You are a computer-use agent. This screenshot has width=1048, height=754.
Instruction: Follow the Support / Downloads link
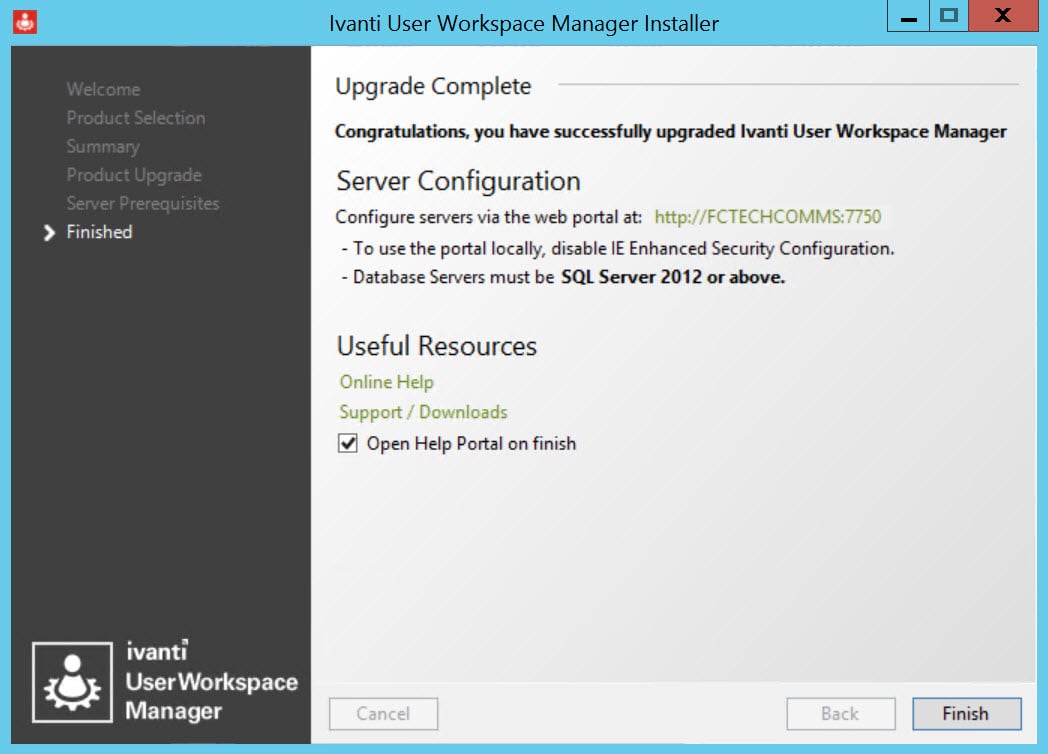click(x=423, y=412)
